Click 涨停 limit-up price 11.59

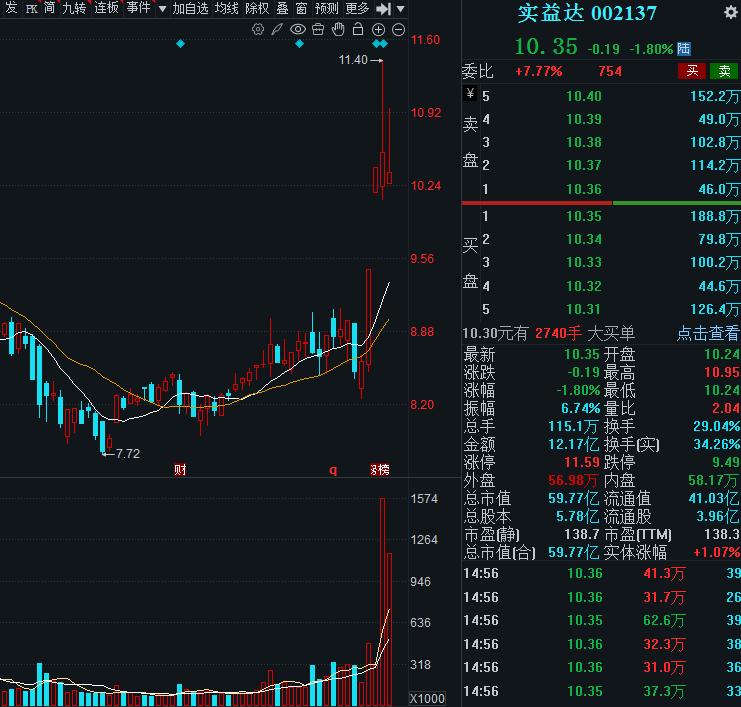[x=582, y=462]
